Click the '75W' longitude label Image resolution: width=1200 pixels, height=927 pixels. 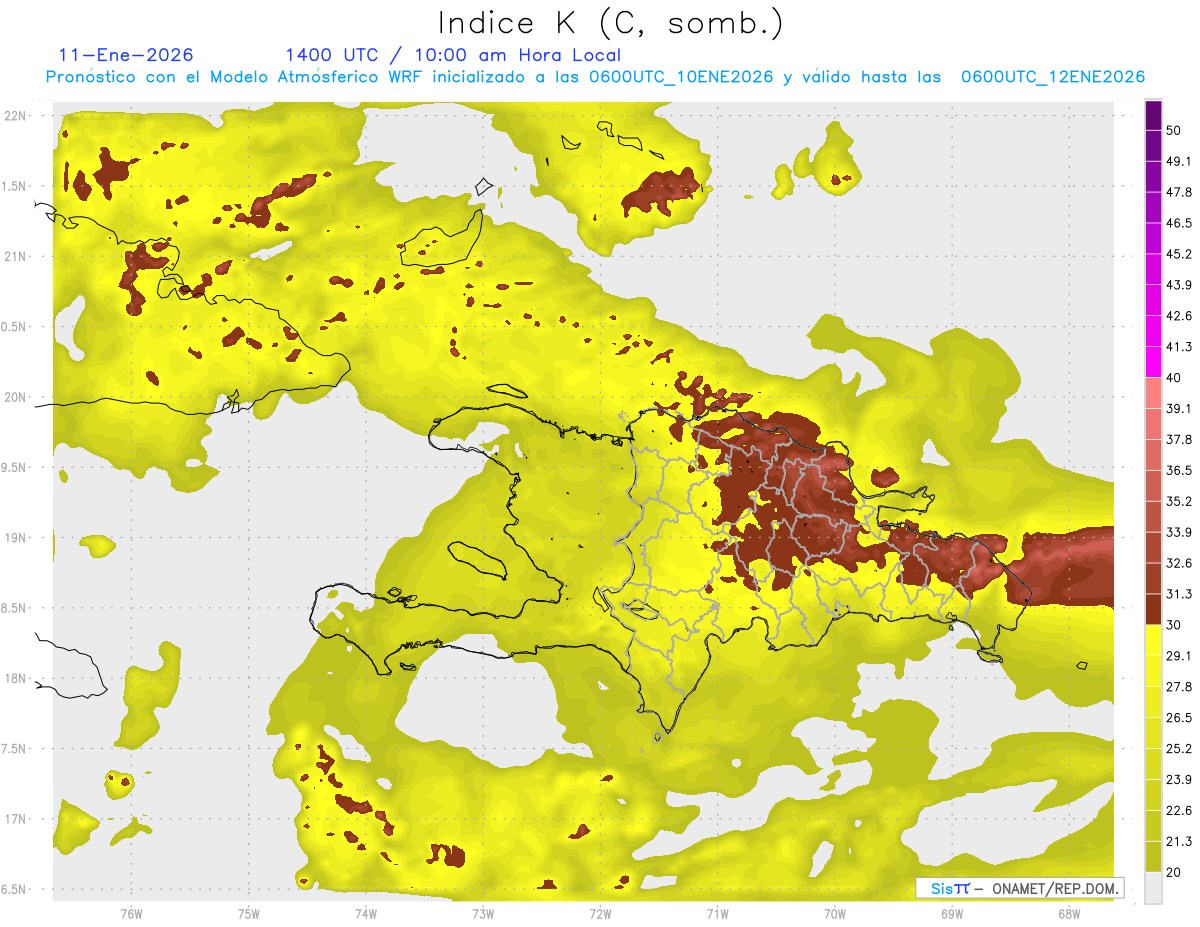[248, 914]
